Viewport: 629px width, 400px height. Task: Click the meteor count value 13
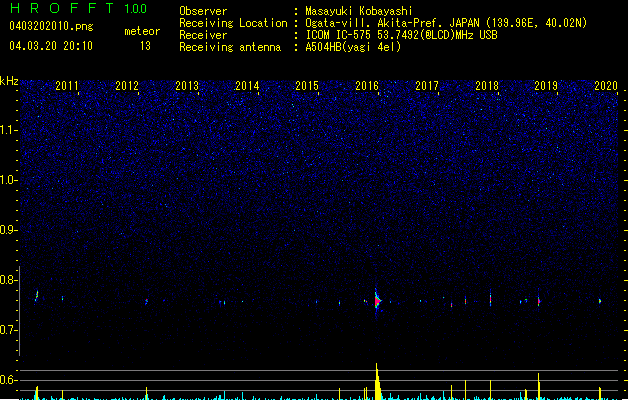coord(145,46)
